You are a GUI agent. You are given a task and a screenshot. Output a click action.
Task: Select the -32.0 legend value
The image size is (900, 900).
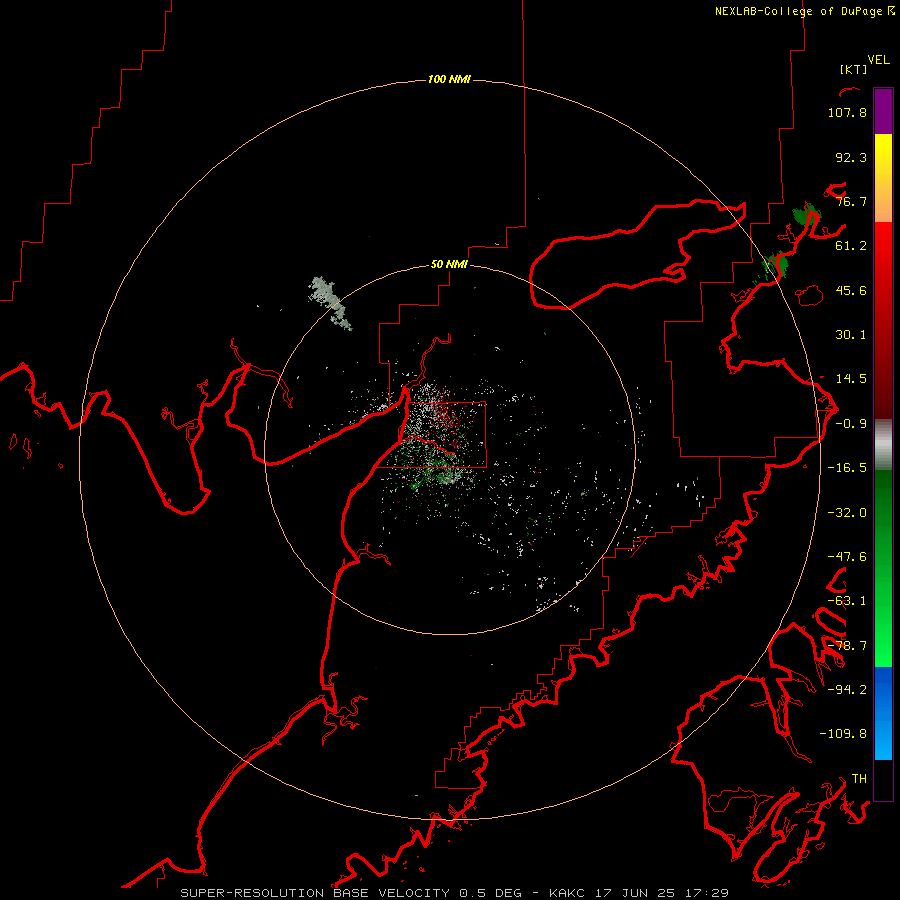pyautogui.click(x=847, y=513)
